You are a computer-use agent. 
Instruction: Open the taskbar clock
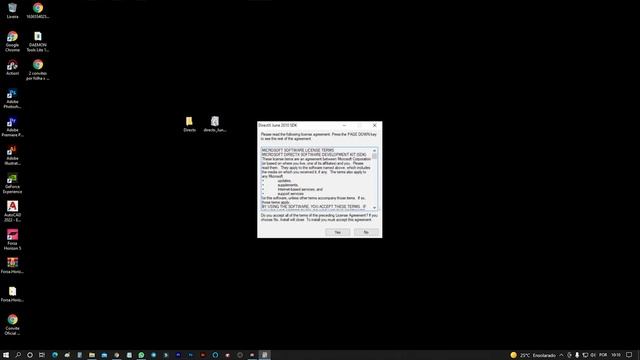[616, 355]
